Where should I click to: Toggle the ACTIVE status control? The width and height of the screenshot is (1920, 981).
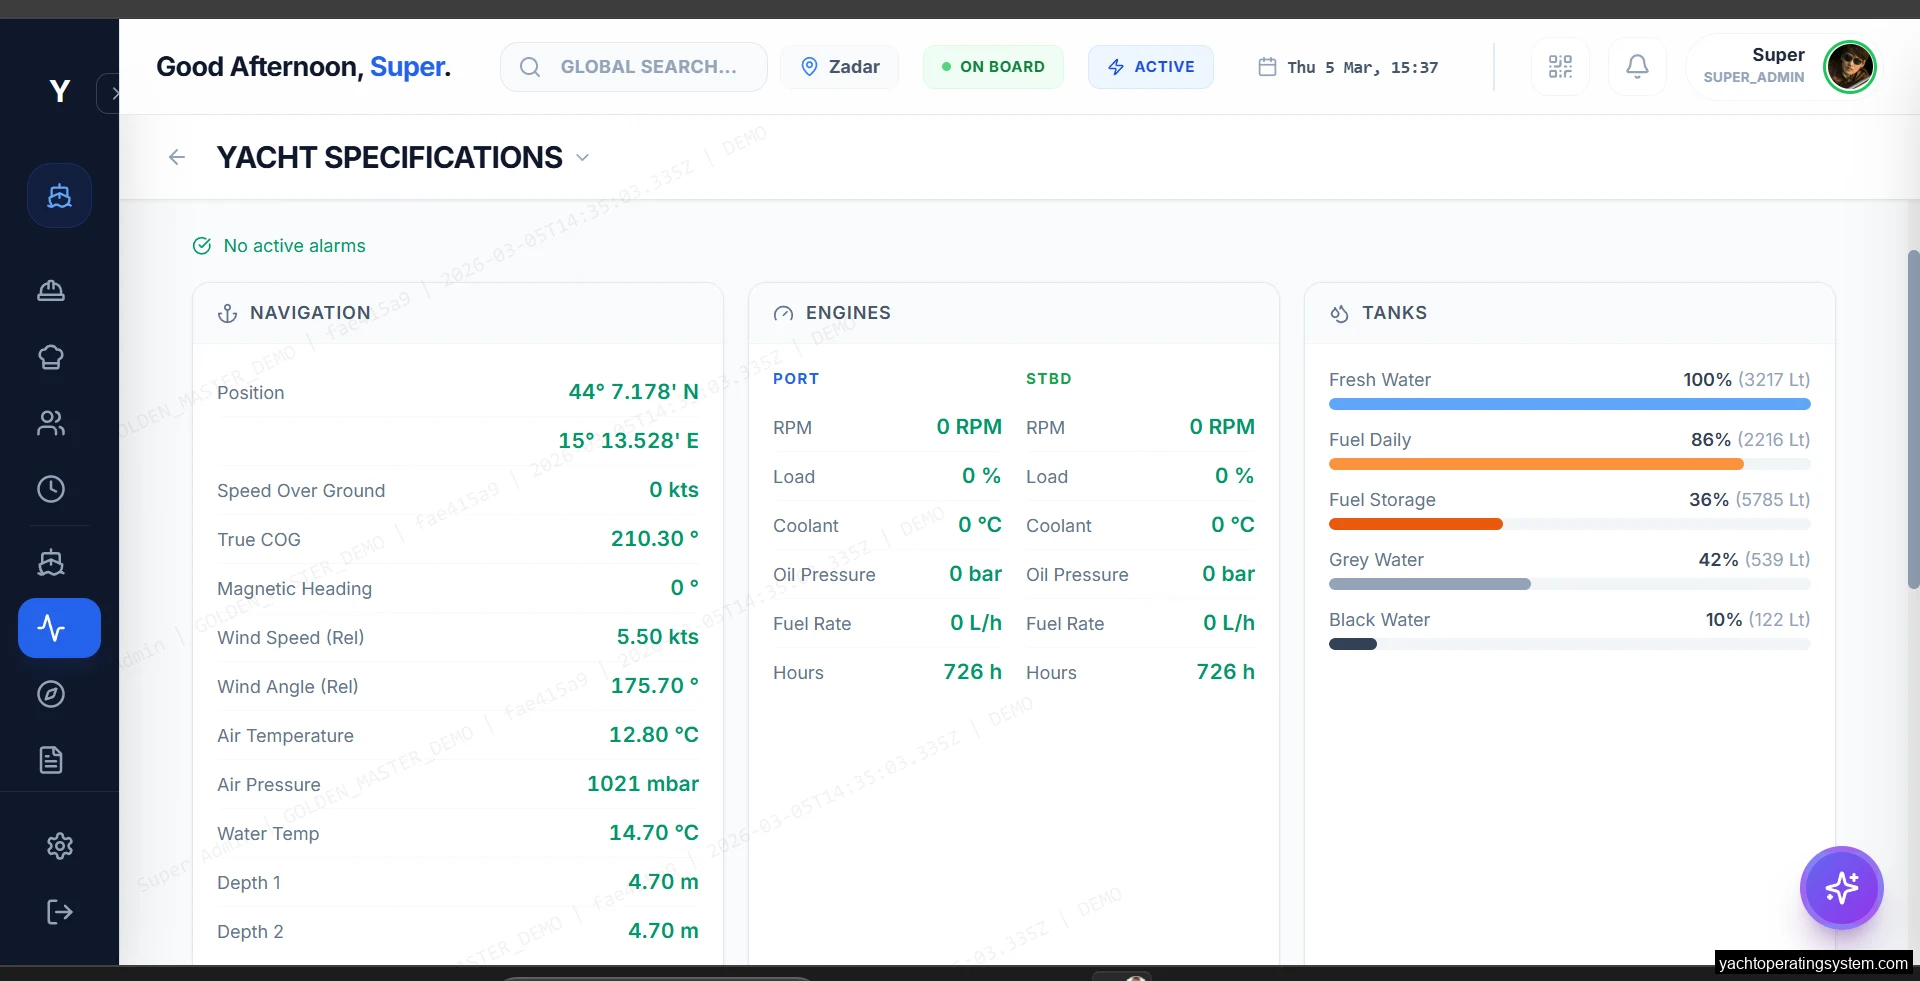[x=1151, y=66]
